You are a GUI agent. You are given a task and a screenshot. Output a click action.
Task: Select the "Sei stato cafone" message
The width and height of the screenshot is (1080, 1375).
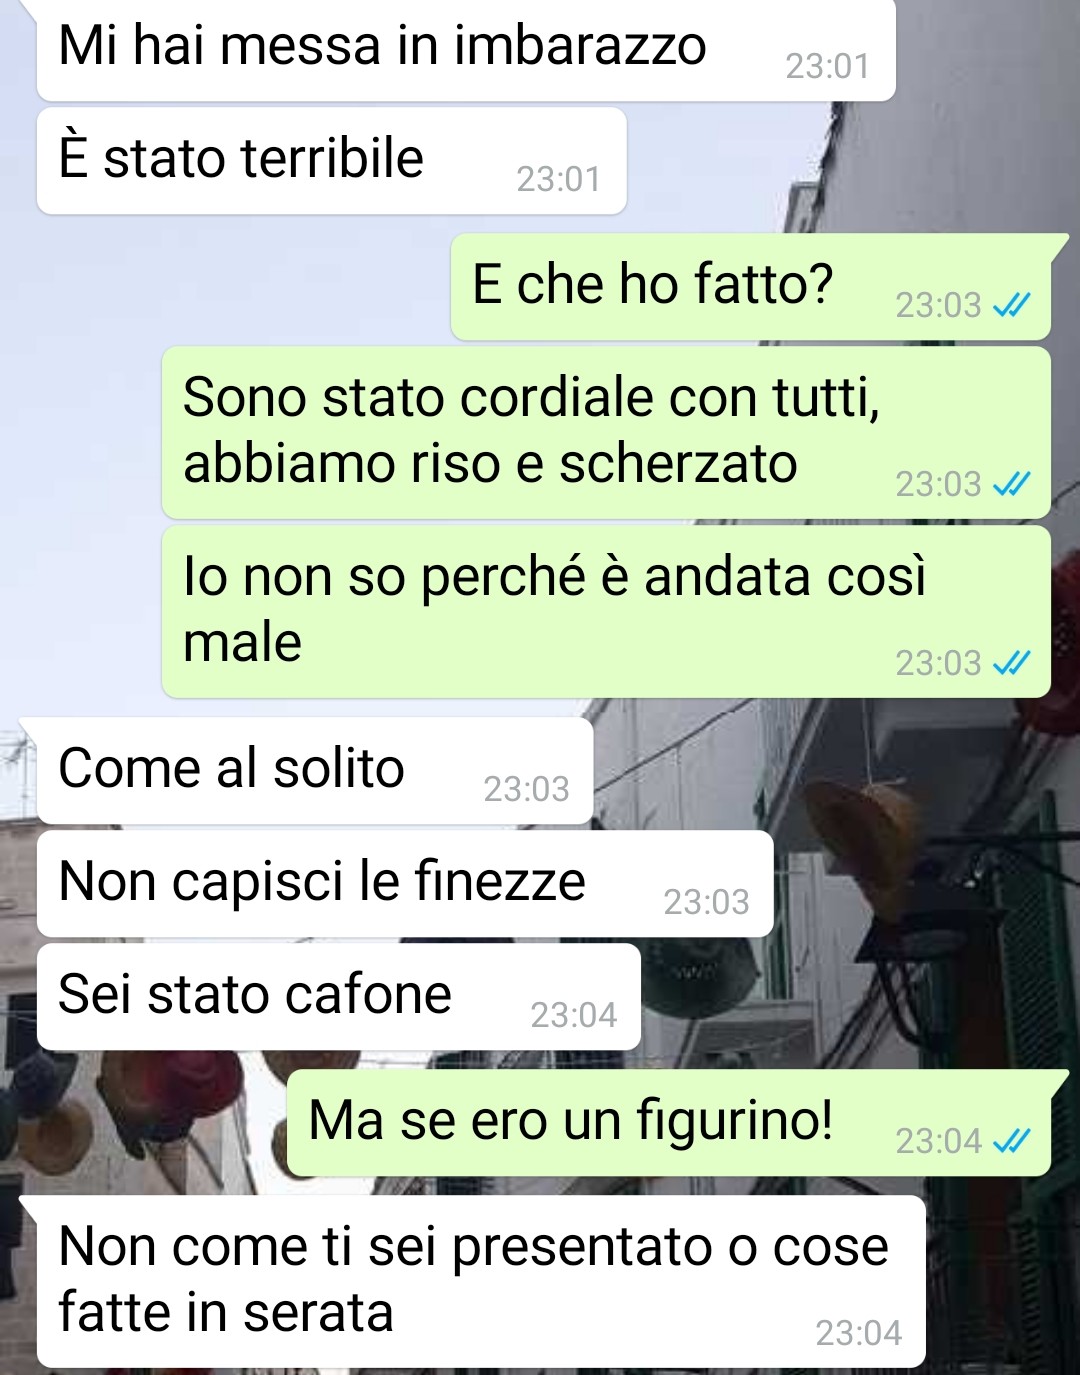pos(338,997)
